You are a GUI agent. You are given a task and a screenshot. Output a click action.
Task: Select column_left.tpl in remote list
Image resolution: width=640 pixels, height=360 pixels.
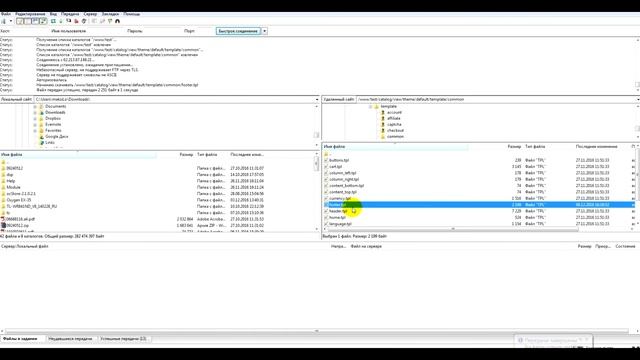tap(342, 173)
